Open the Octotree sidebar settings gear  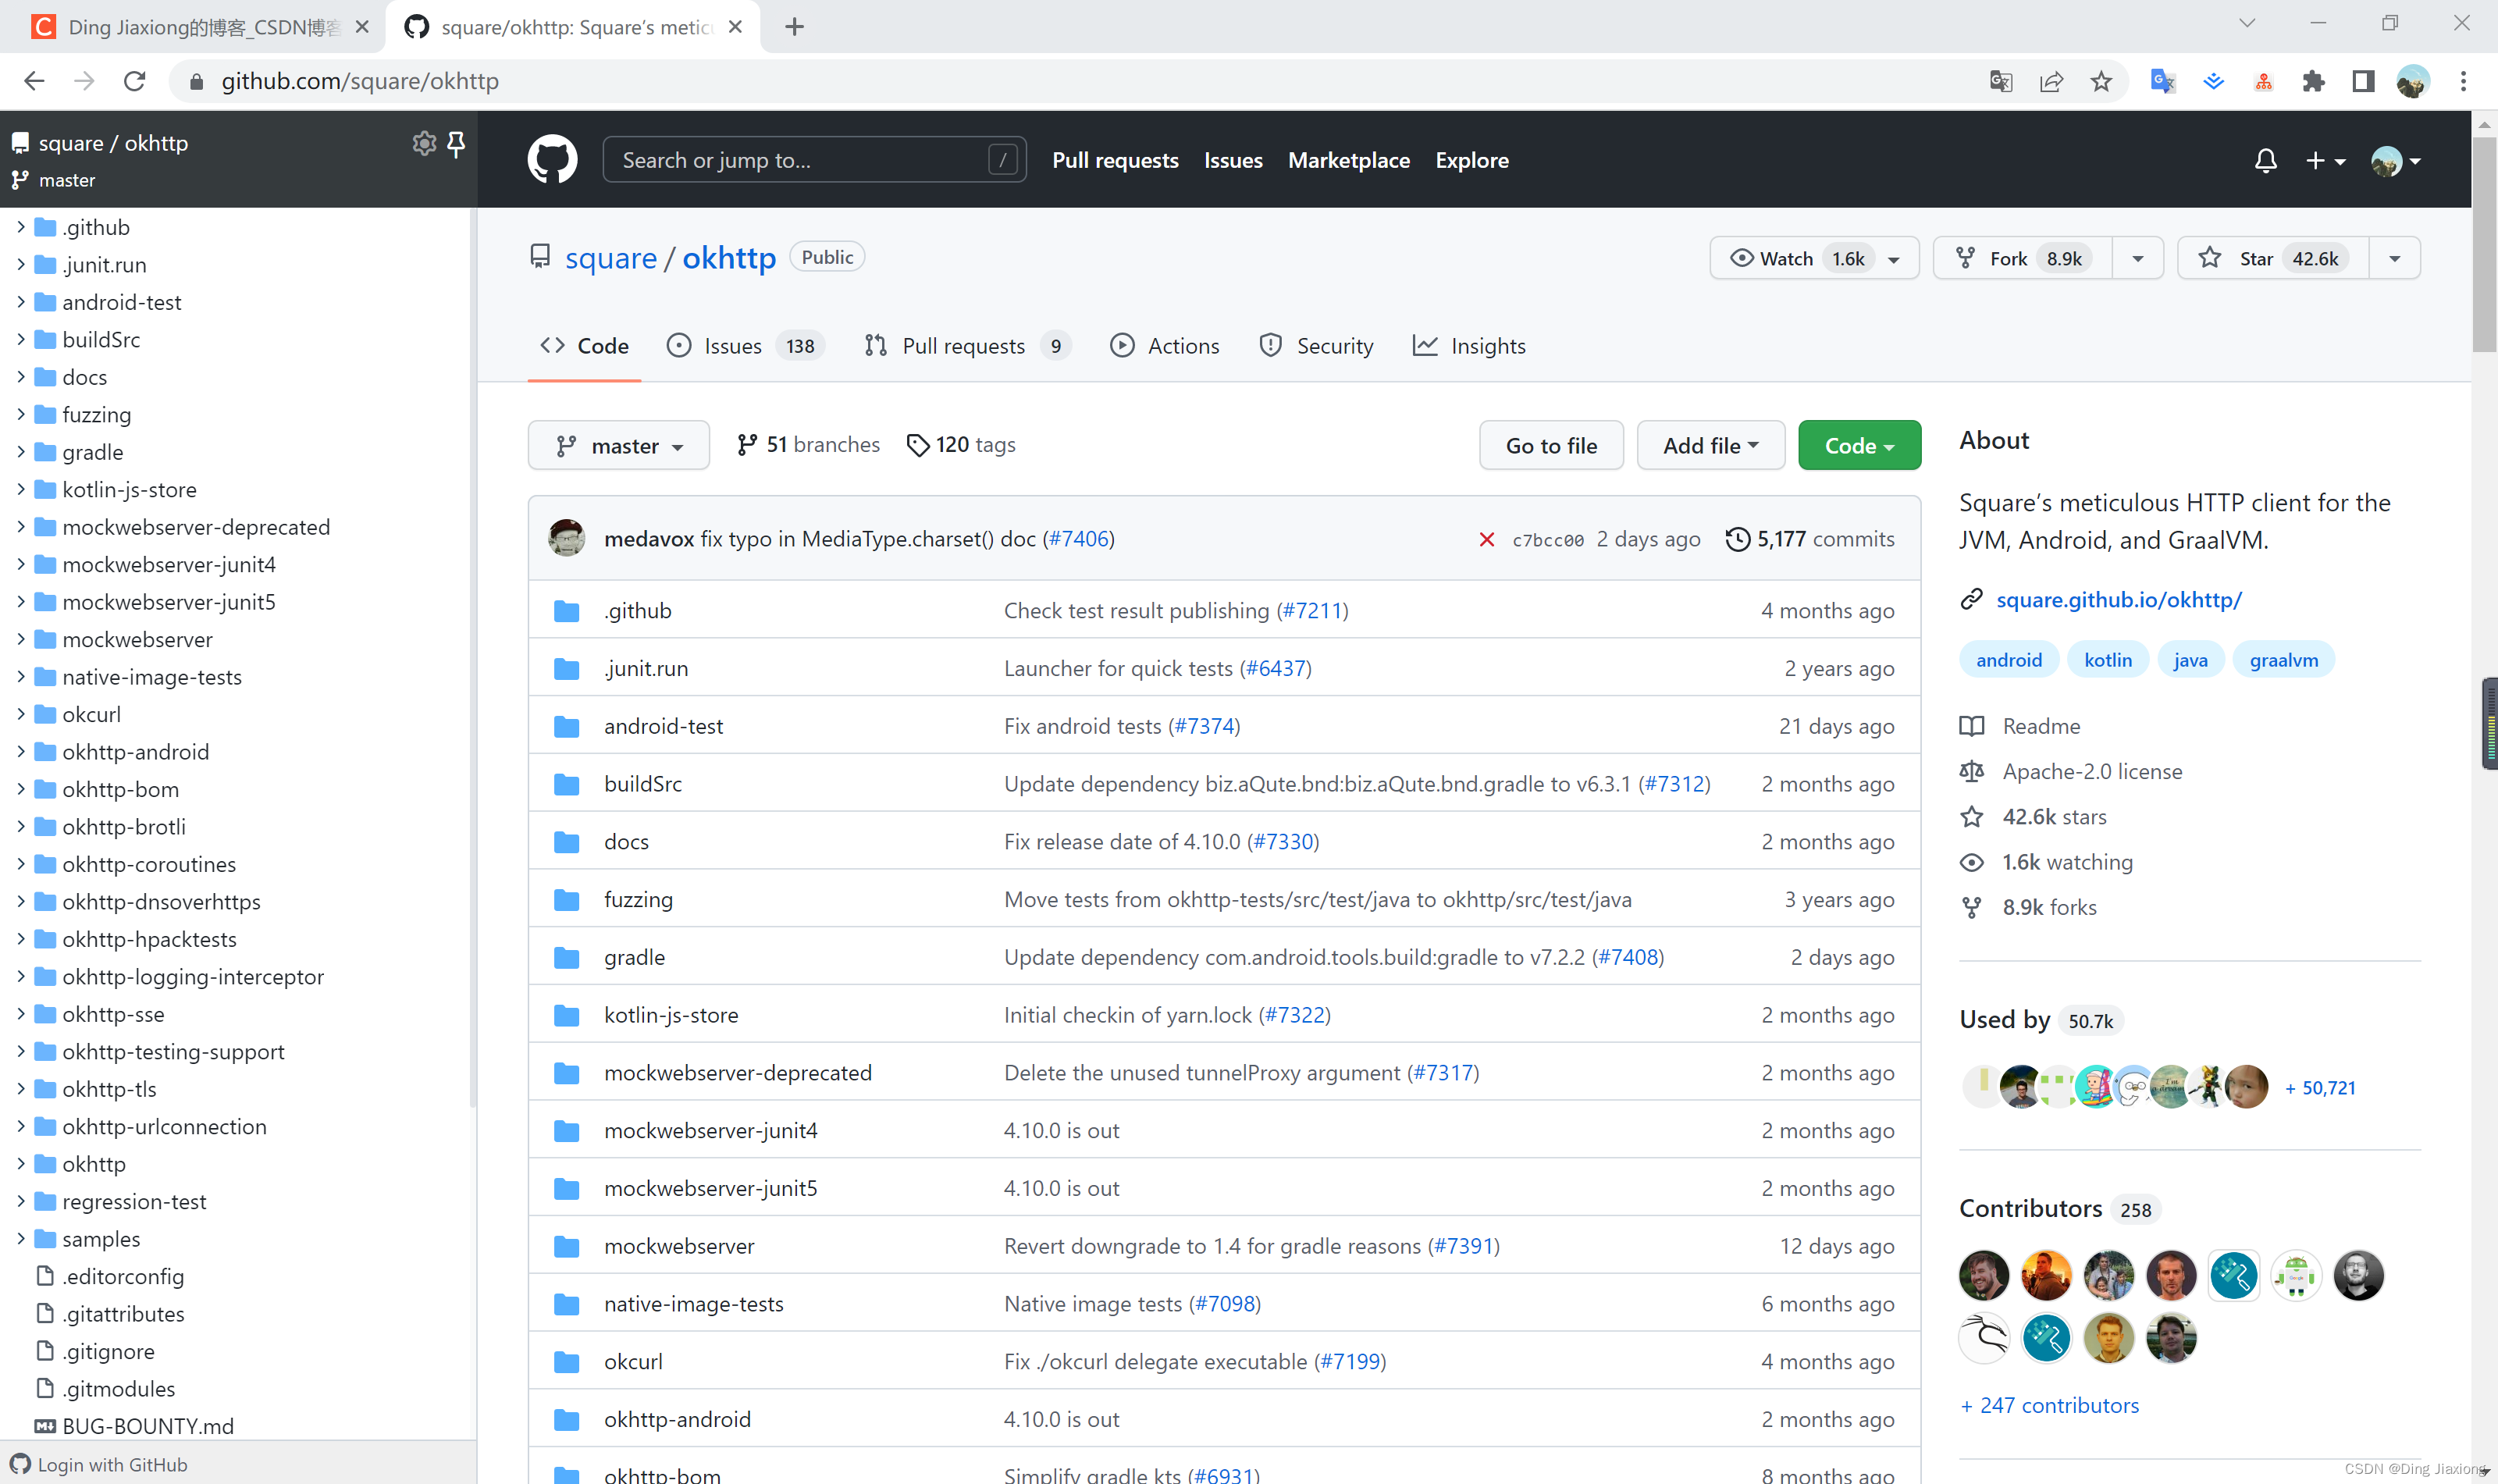pos(424,143)
